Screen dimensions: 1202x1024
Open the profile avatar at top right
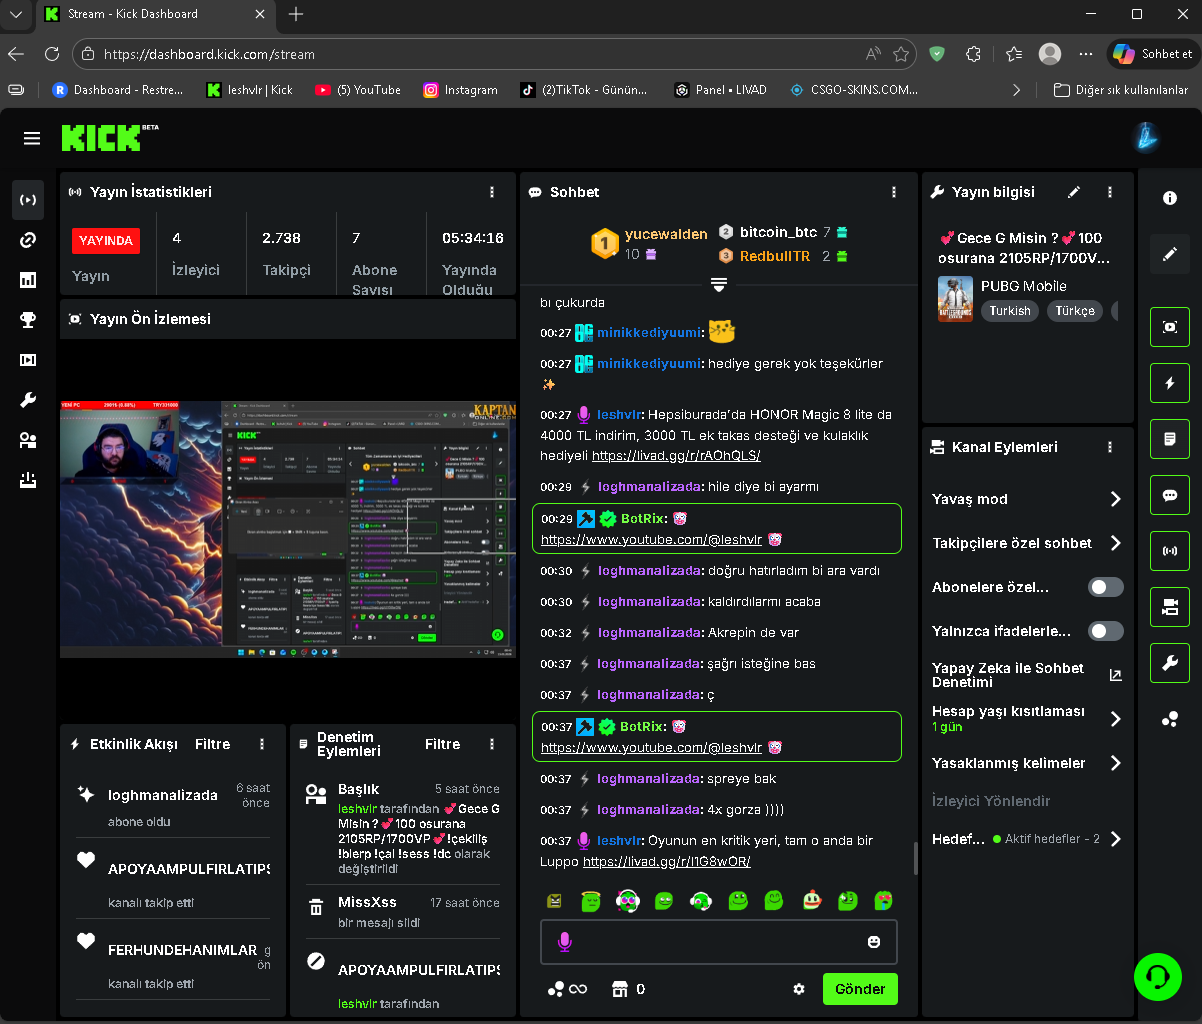pos(1146,138)
